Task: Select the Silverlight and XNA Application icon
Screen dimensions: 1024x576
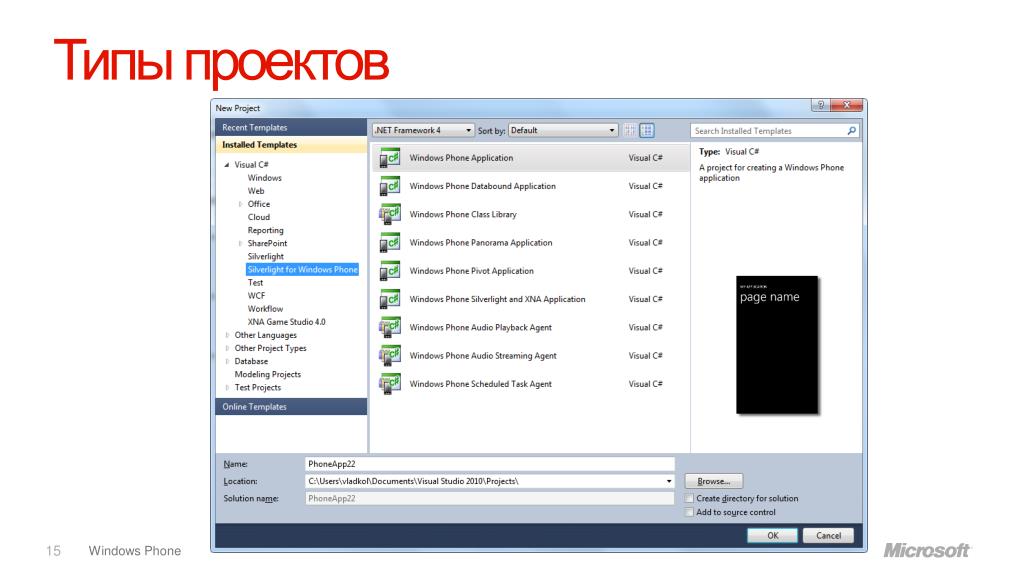Action: (390, 299)
